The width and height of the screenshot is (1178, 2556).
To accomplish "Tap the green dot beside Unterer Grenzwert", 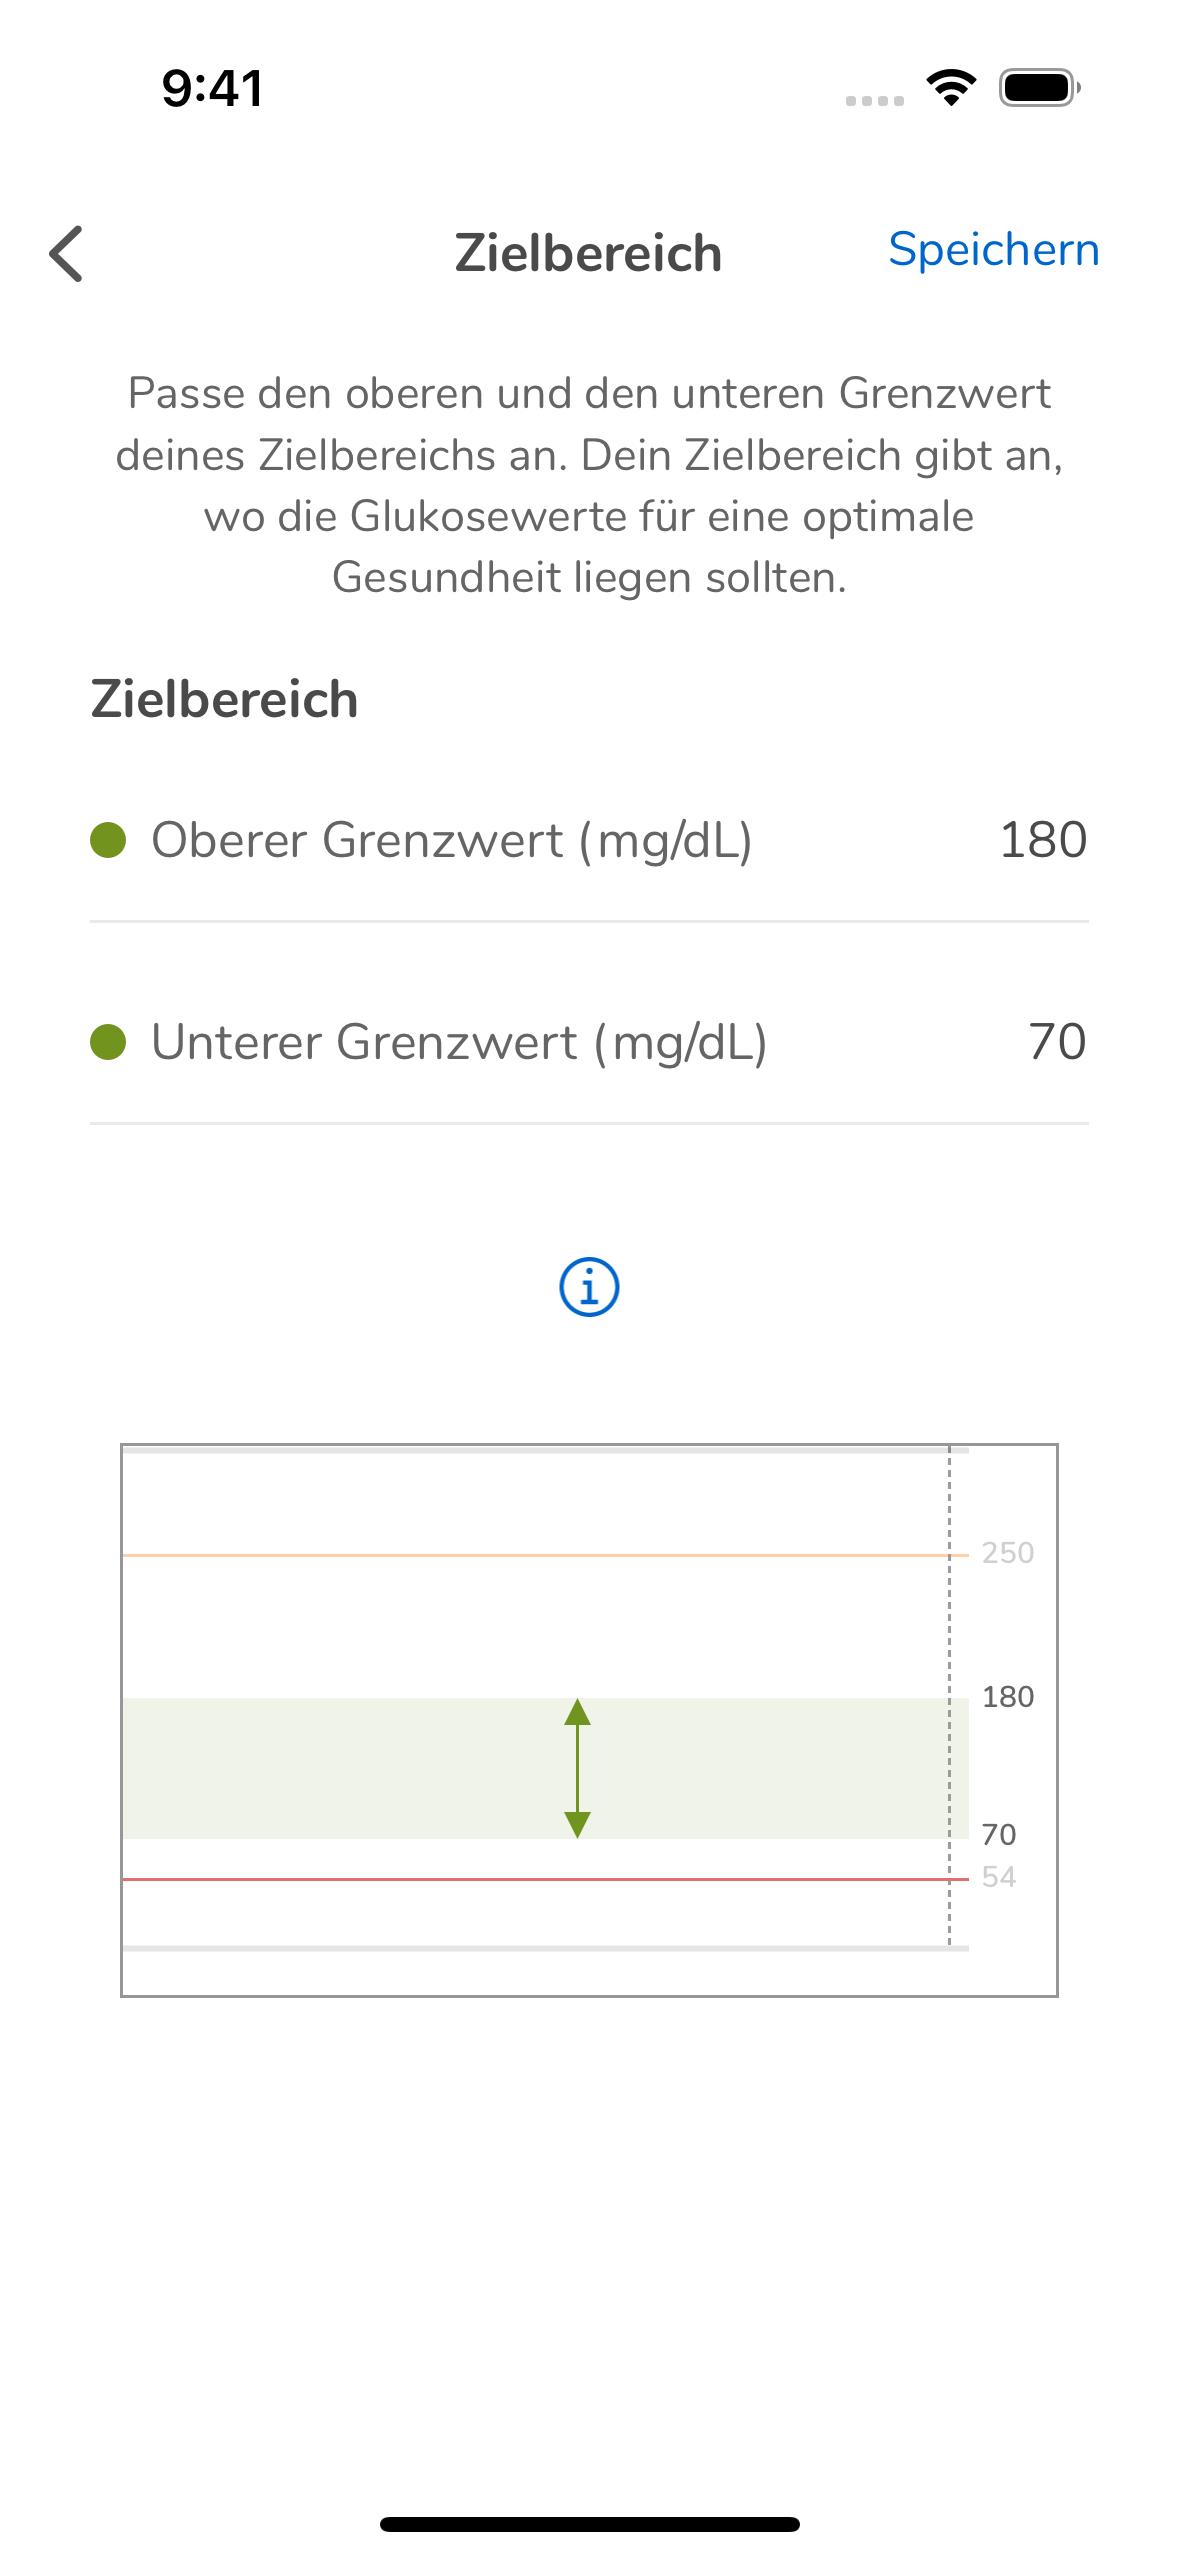I will pyautogui.click(x=108, y=1042).
